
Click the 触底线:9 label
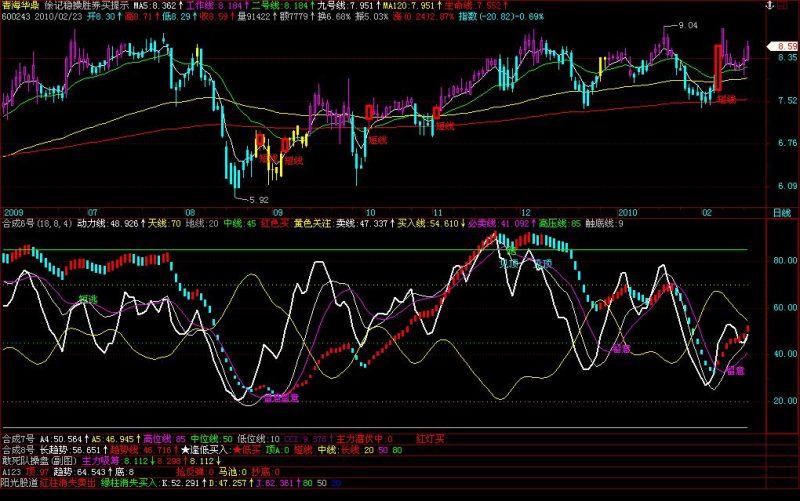pos(604,223)
